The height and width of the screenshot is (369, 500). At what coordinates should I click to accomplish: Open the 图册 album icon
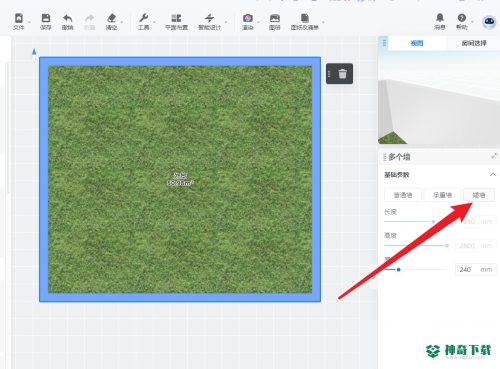tap(275, 18)
